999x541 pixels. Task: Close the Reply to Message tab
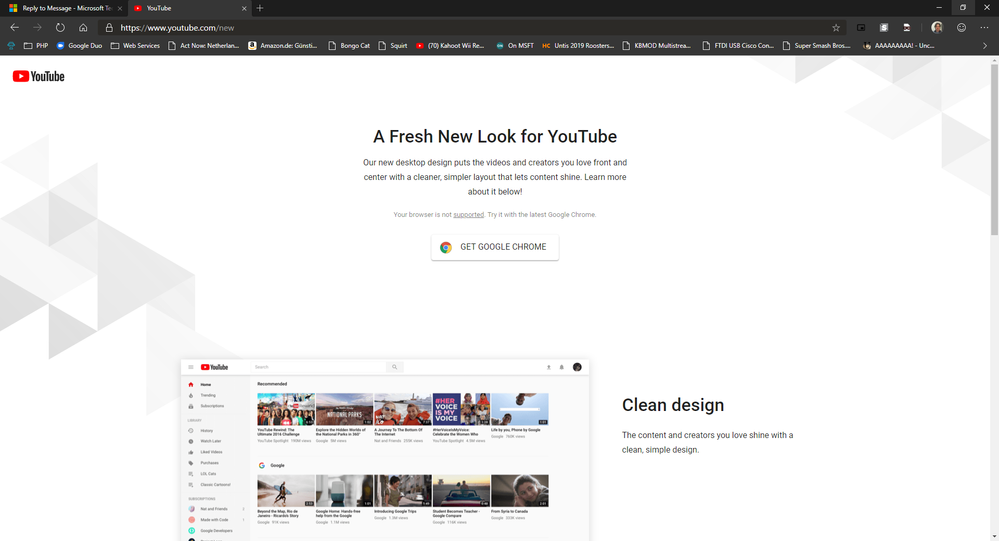[120, 8]
